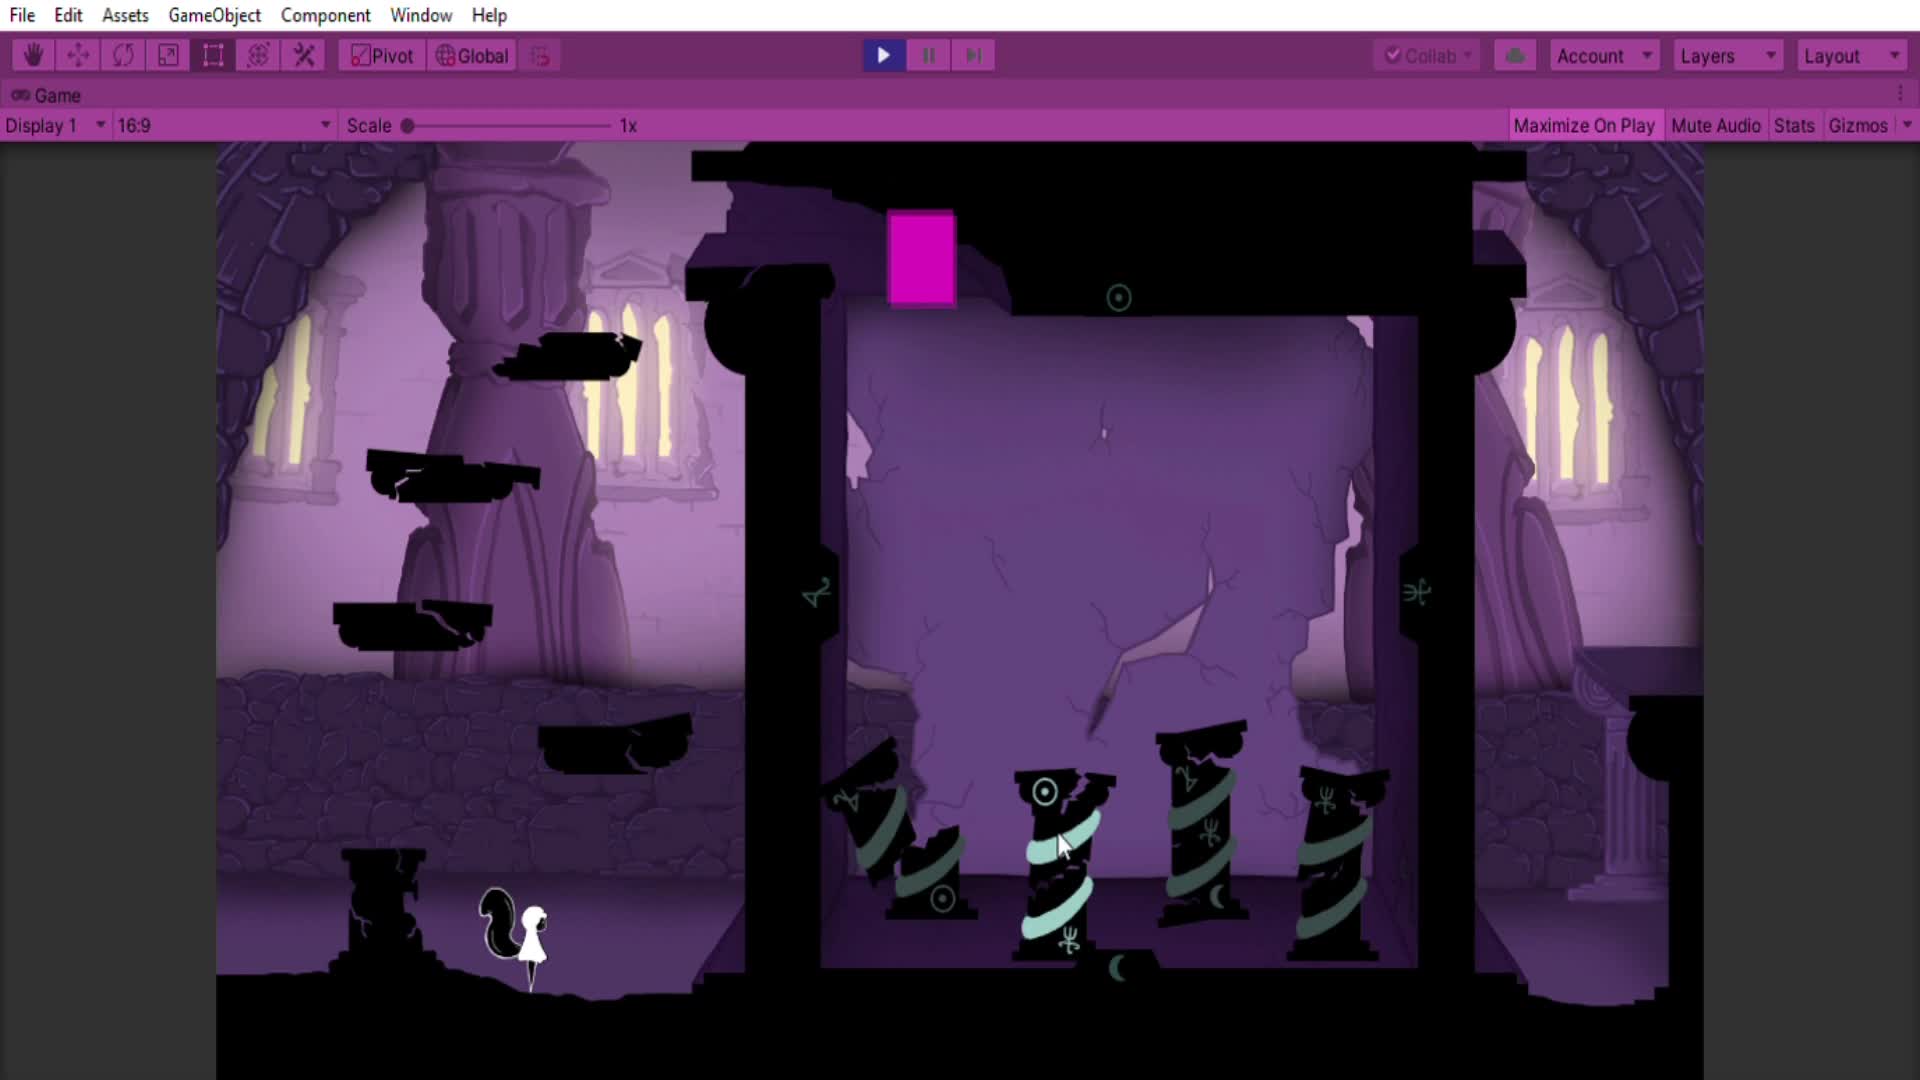Viewport: 1920px width, 1080px height.
Task: Select the custom editor tools icon
Action: click(304, 56)
